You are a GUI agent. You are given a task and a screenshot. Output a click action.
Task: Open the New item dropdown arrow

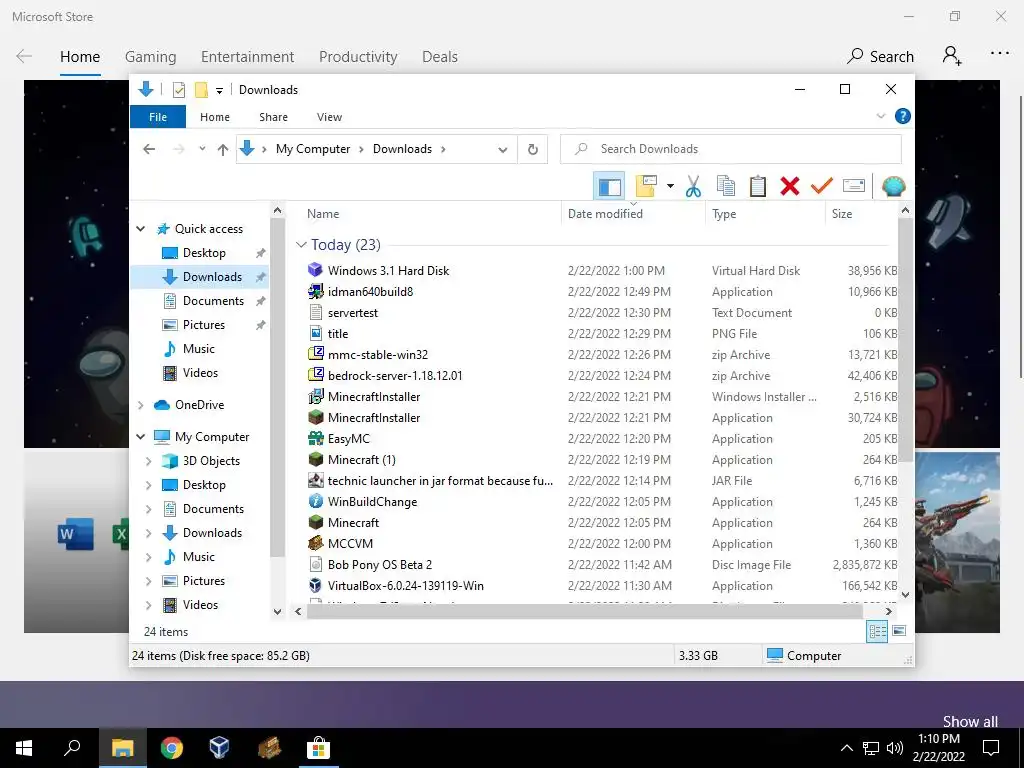670,186
